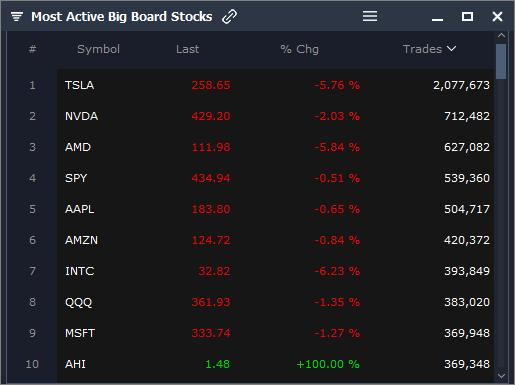
Task: Click the scrollbar up arrow
Action: (x=501, y=35)
